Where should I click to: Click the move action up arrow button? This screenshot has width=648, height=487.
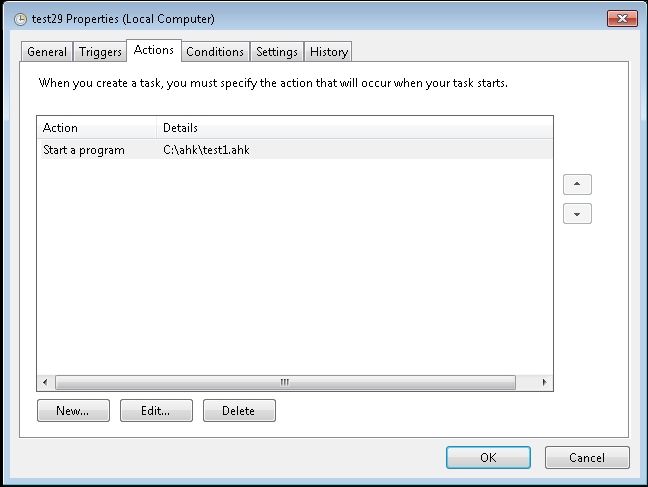(x=577, y=184)
